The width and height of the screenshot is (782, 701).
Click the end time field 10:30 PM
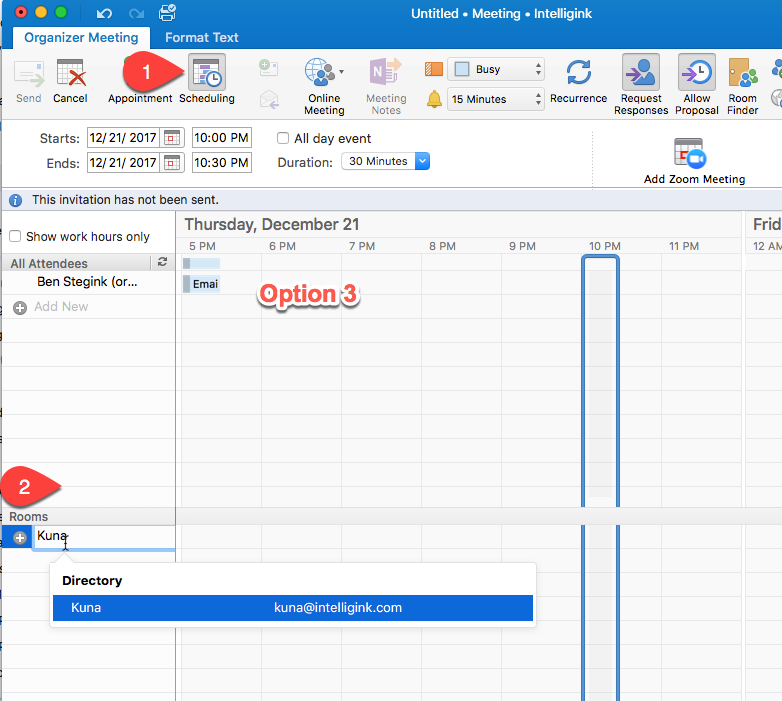[x=221, y=163]
